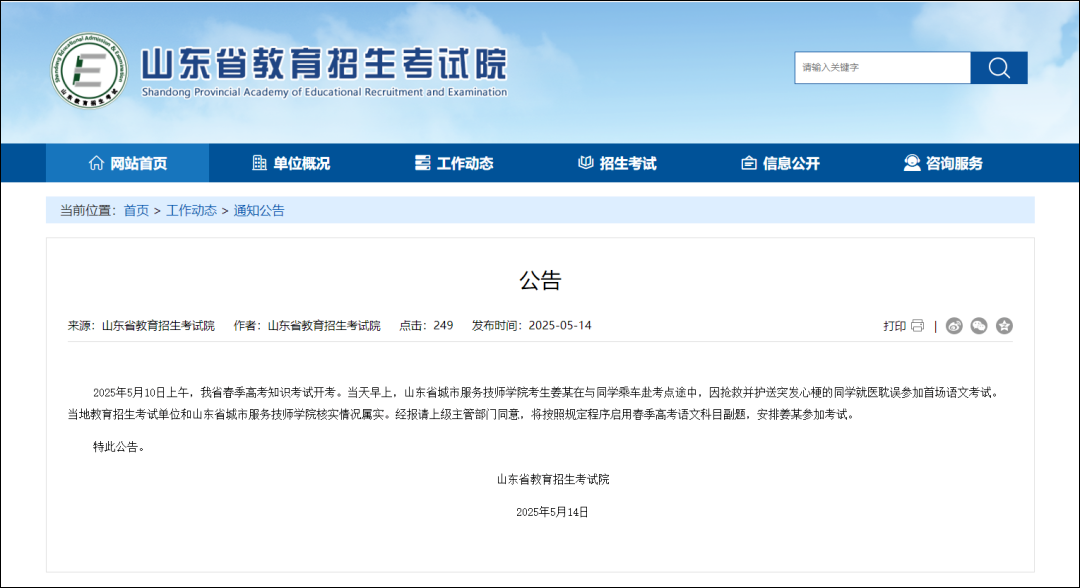Screen dimensions: 1080x588
Task: Click the centered 山东省教育招生考试院 signature line
Action: pyautogui.click(x=553, y=479)
